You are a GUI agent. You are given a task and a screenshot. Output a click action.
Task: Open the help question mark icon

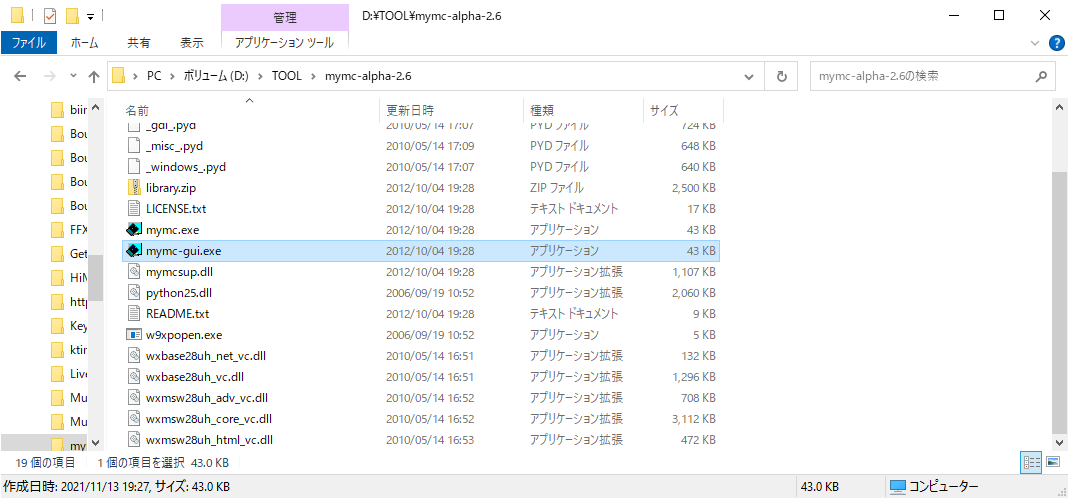tap(1054, 44)
